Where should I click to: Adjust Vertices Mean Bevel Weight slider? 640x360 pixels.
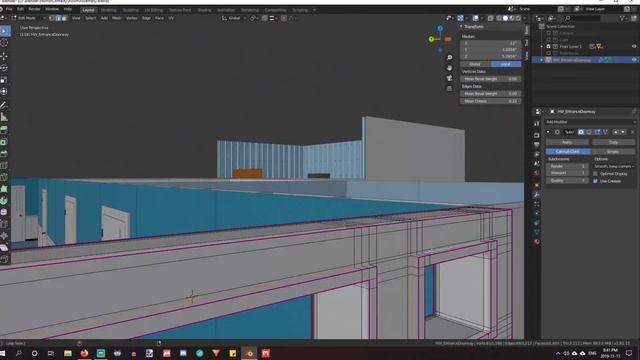[491, 79]
